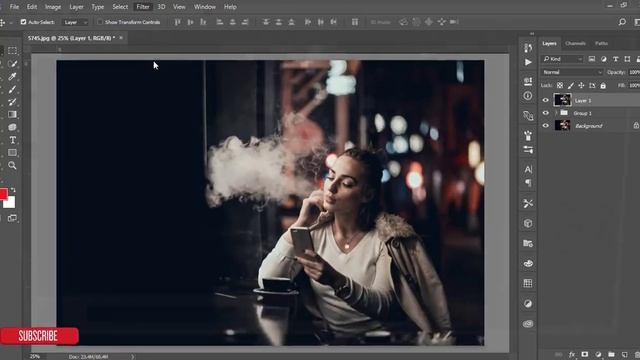Open the Character panel icon
Image resolution: width=640 pixels, height=360 pixels.
(x=528, y=169)
